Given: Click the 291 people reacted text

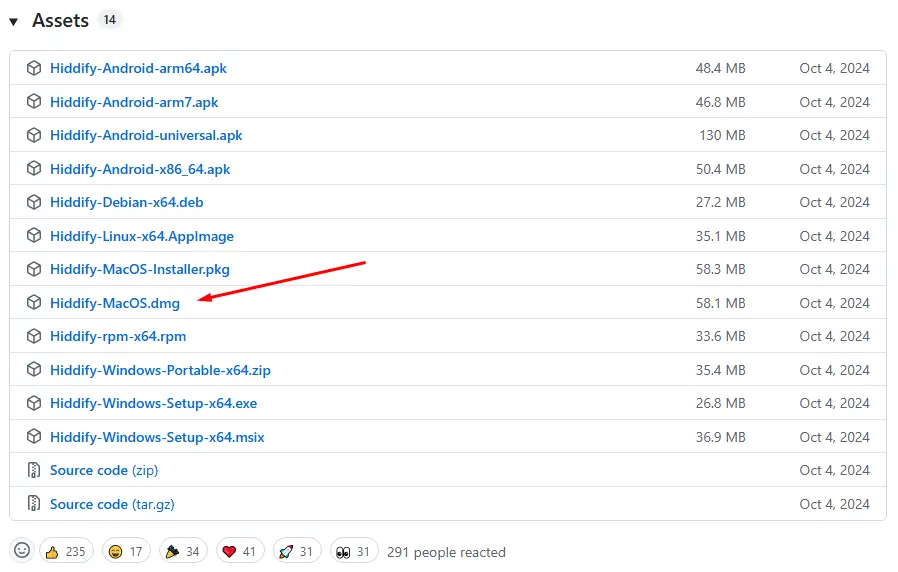Looking at the screenshot, I should click(x=446, y=552).
